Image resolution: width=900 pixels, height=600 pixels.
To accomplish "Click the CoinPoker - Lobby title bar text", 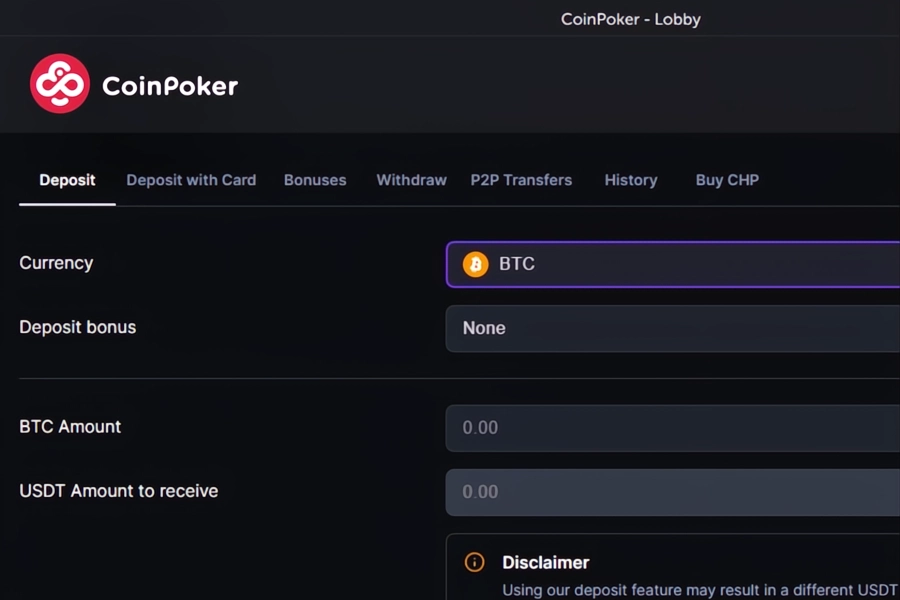I will tap(631, 18).
